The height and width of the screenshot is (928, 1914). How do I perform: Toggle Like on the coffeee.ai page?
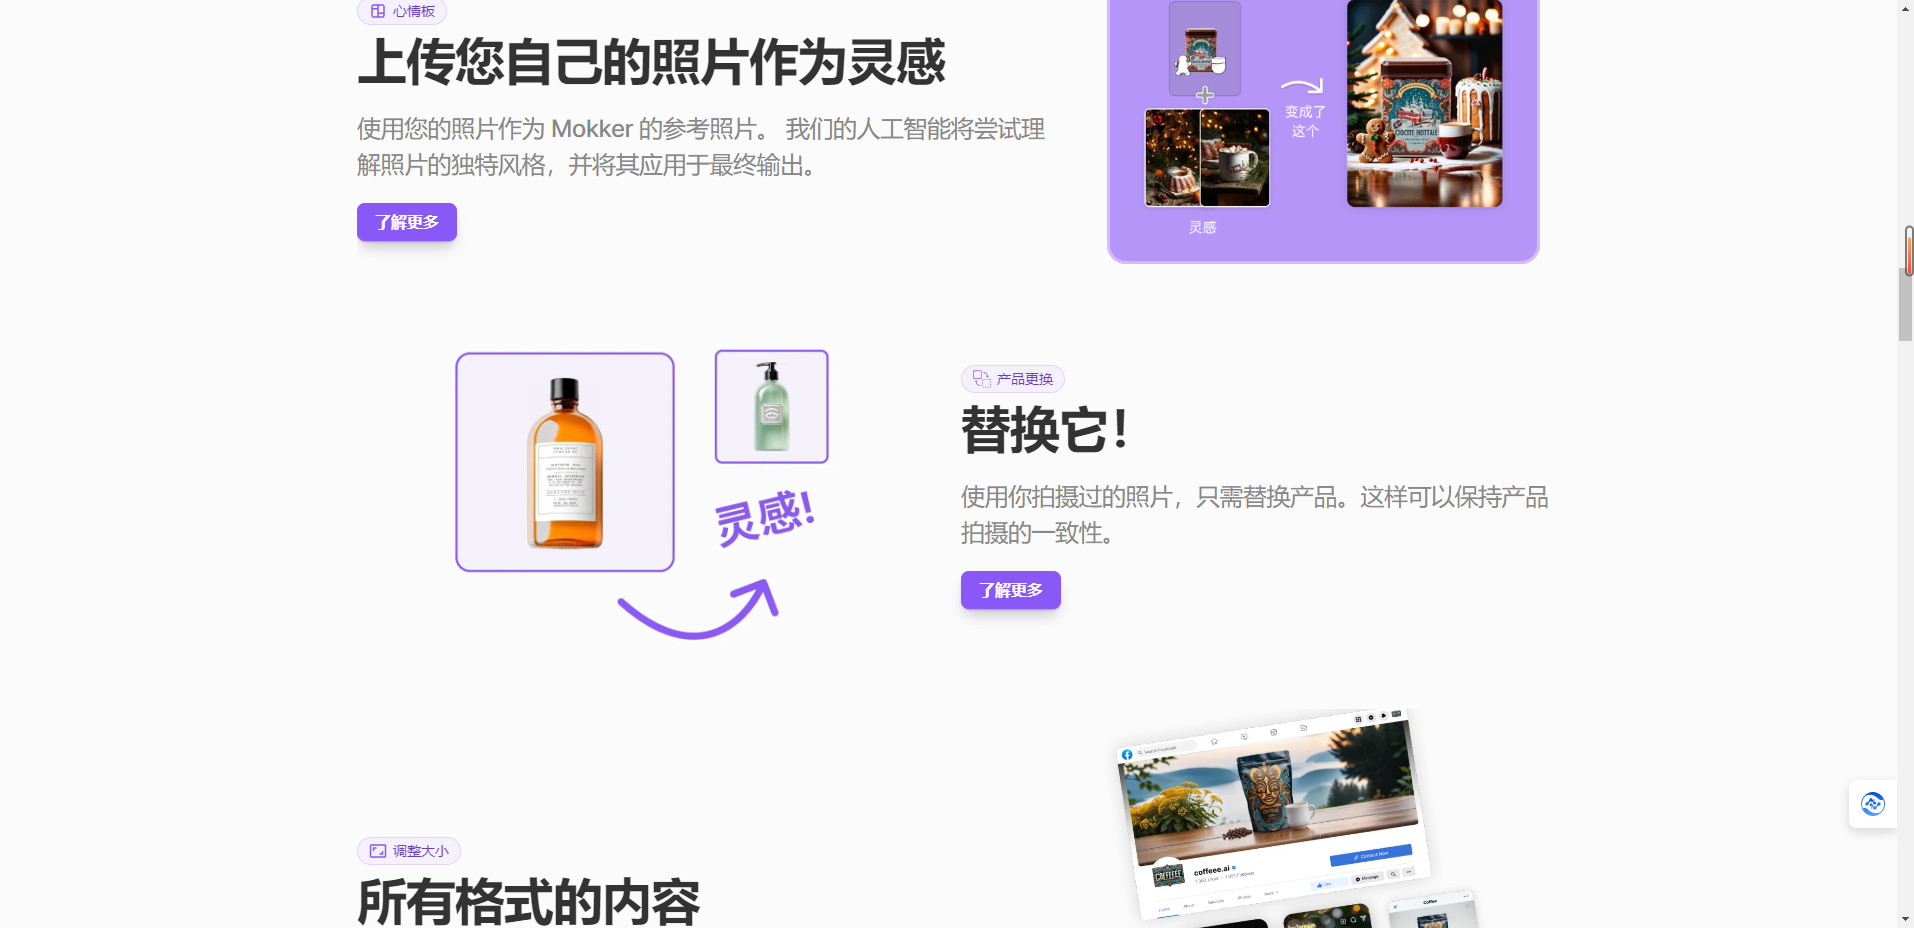click(x=1324, y=886)
